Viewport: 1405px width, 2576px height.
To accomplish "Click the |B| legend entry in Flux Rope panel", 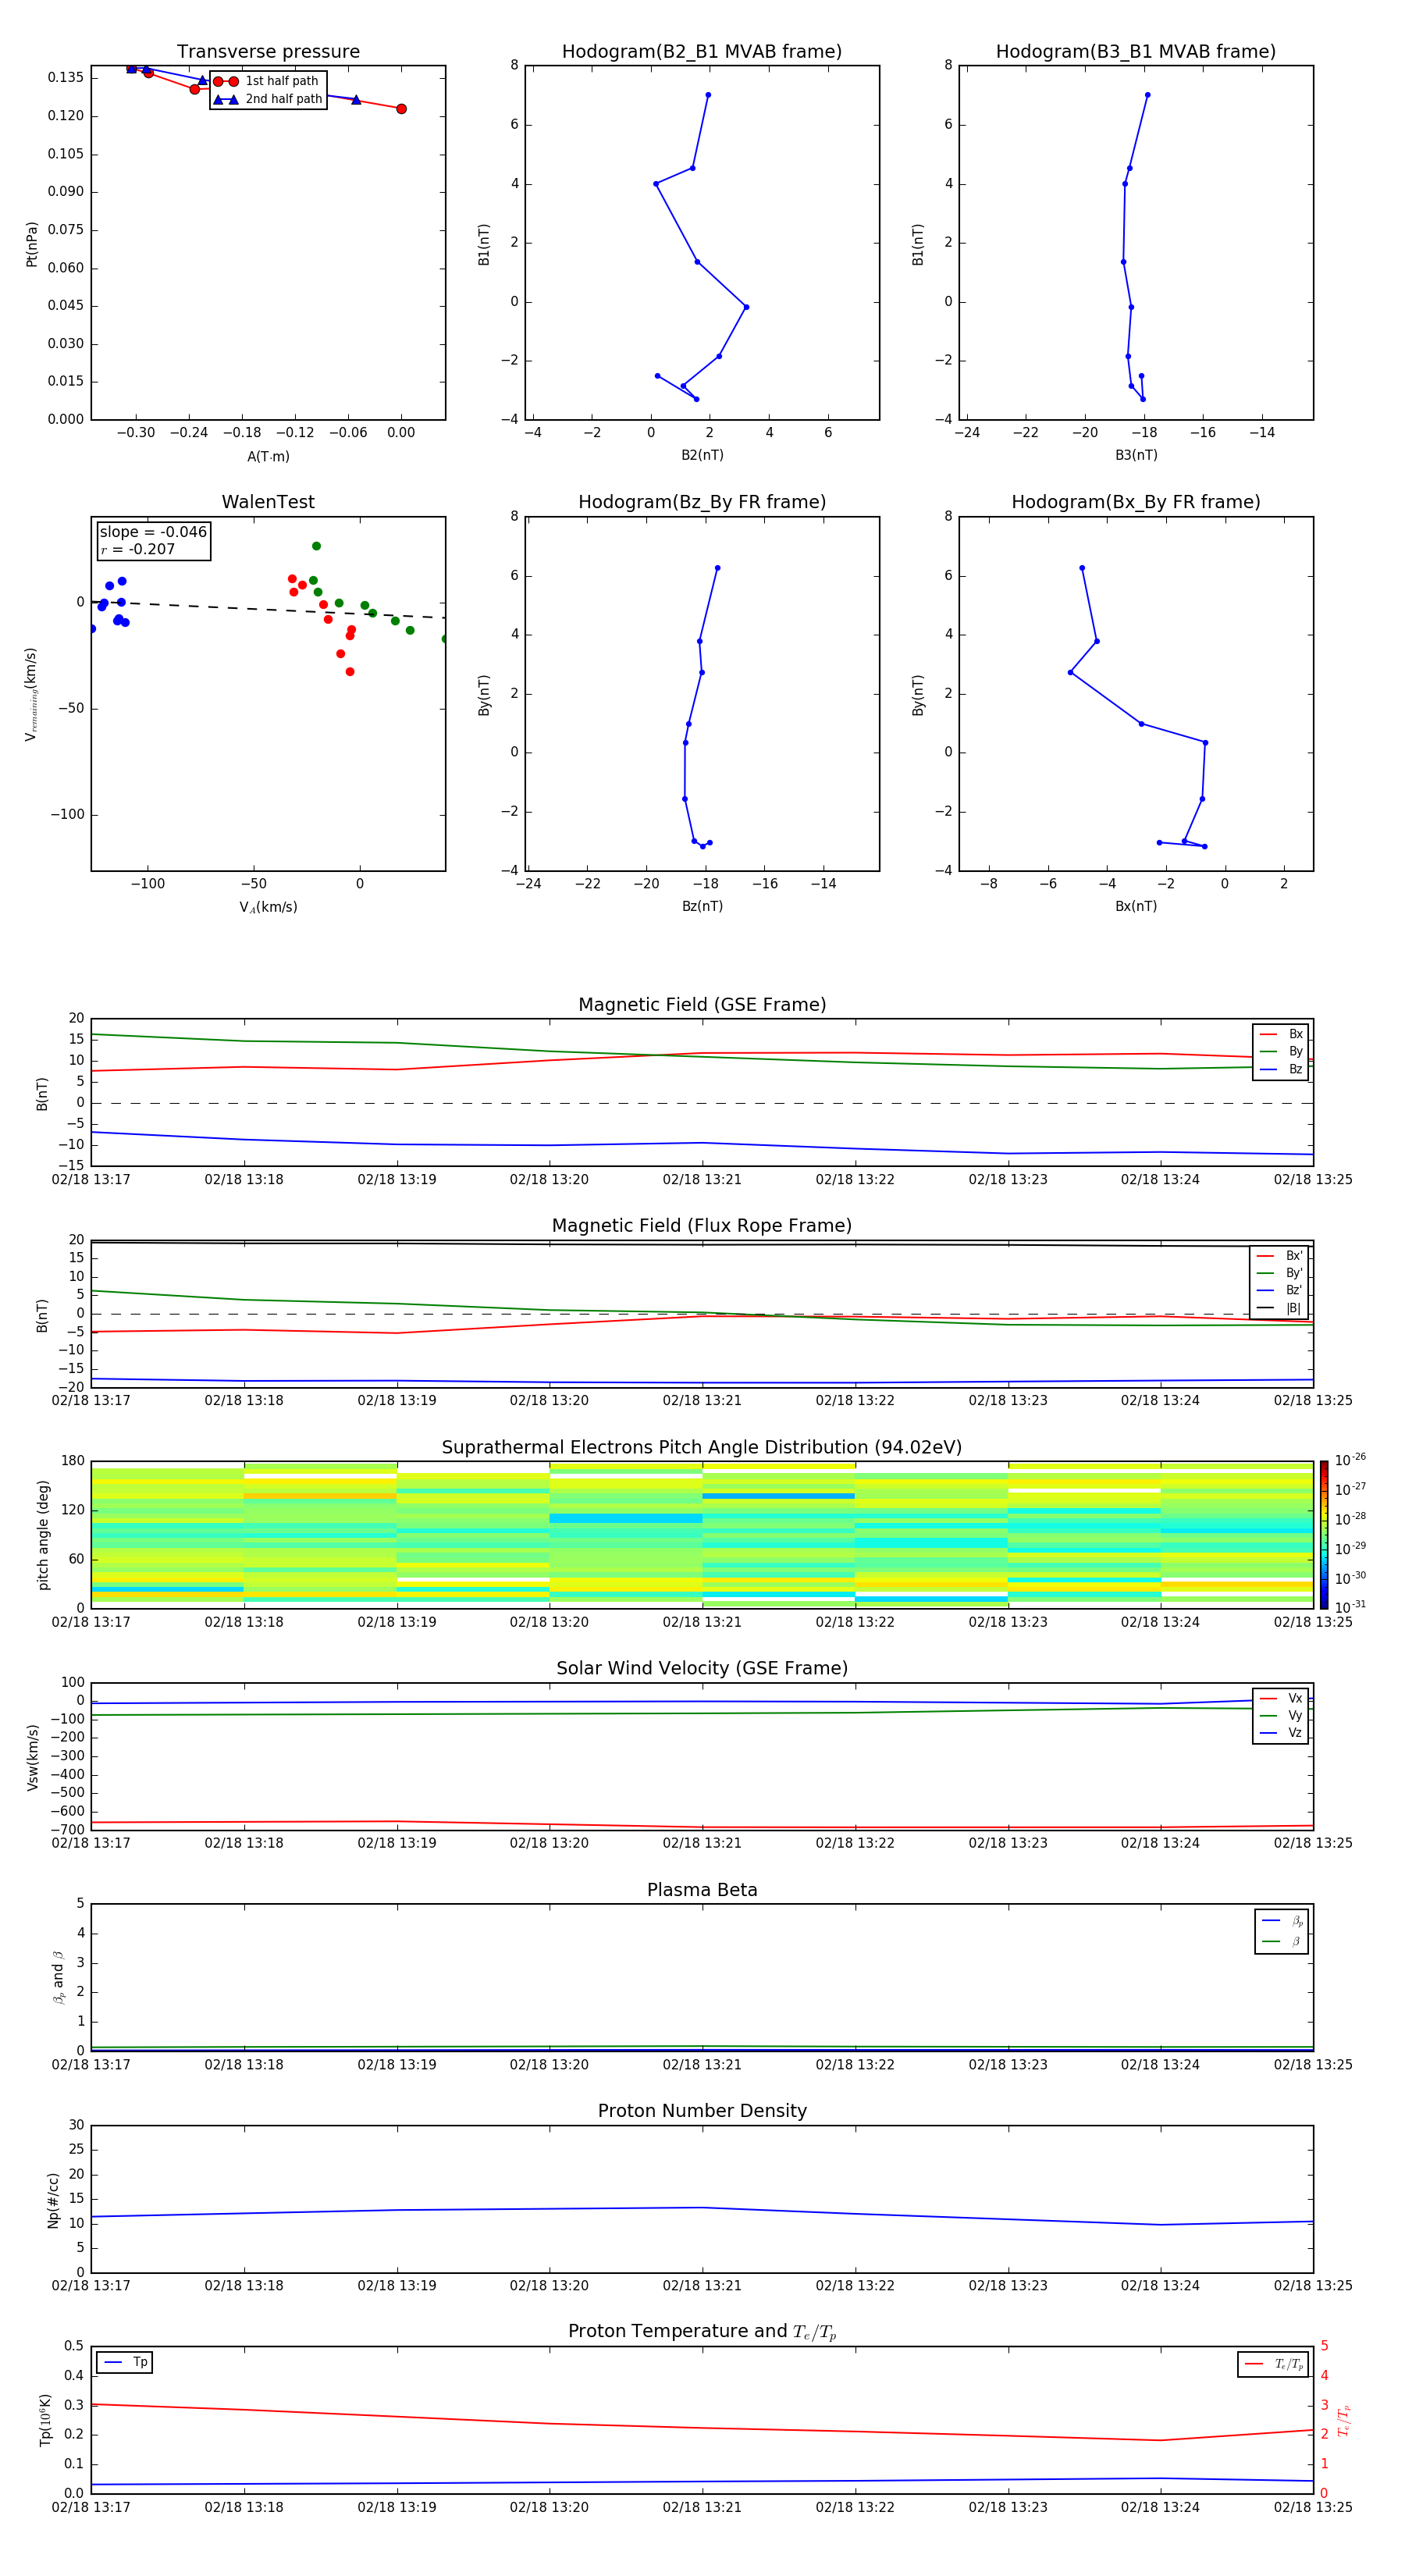I will click(x=1280, y=1308).
